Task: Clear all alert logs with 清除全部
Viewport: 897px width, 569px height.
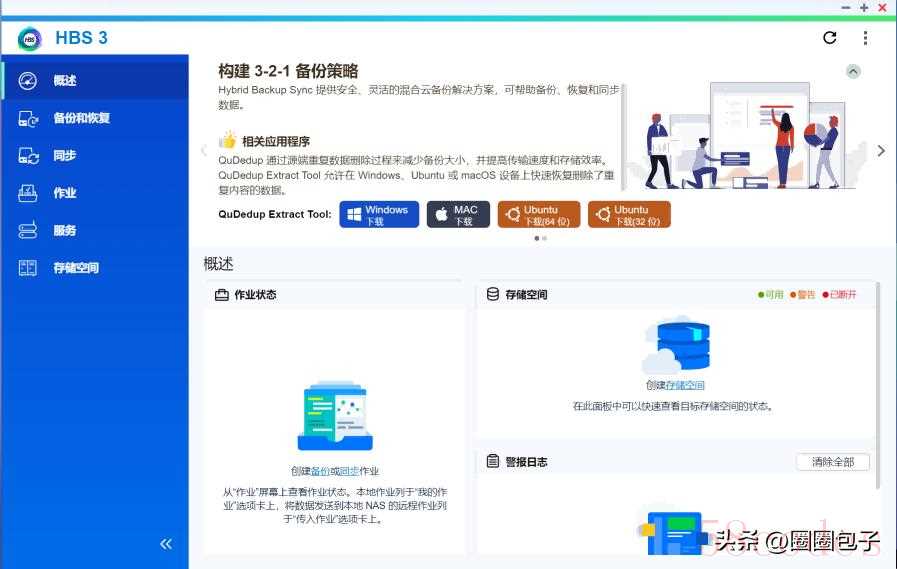Action: point(833,462)
